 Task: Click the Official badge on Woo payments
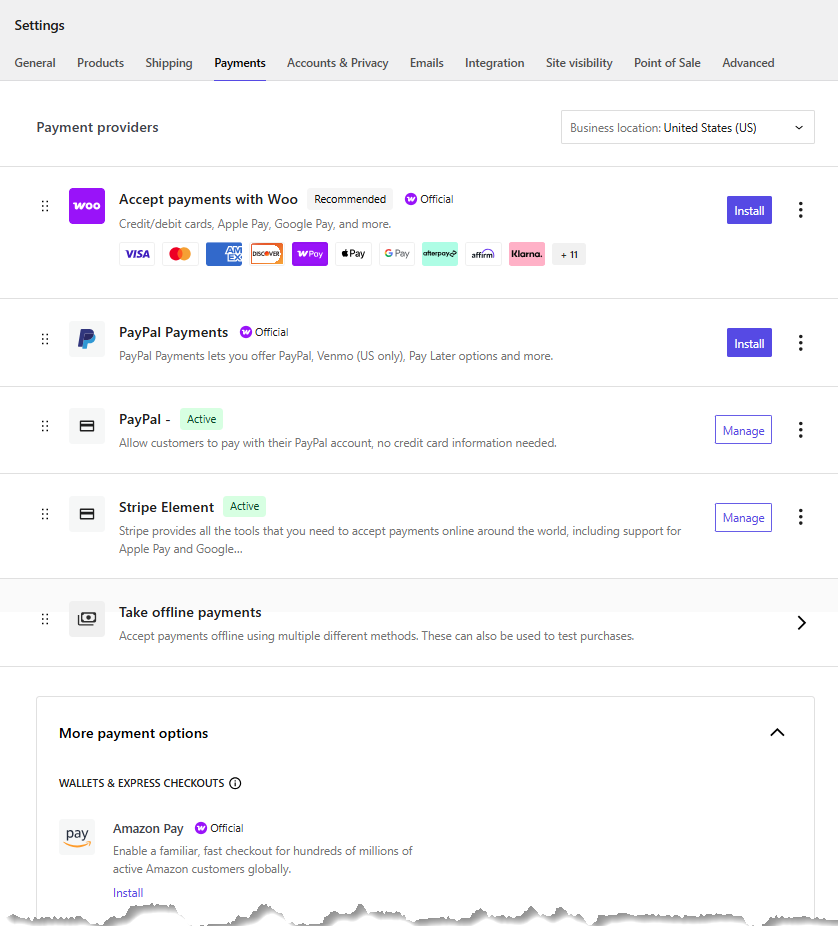coord(429,200)
